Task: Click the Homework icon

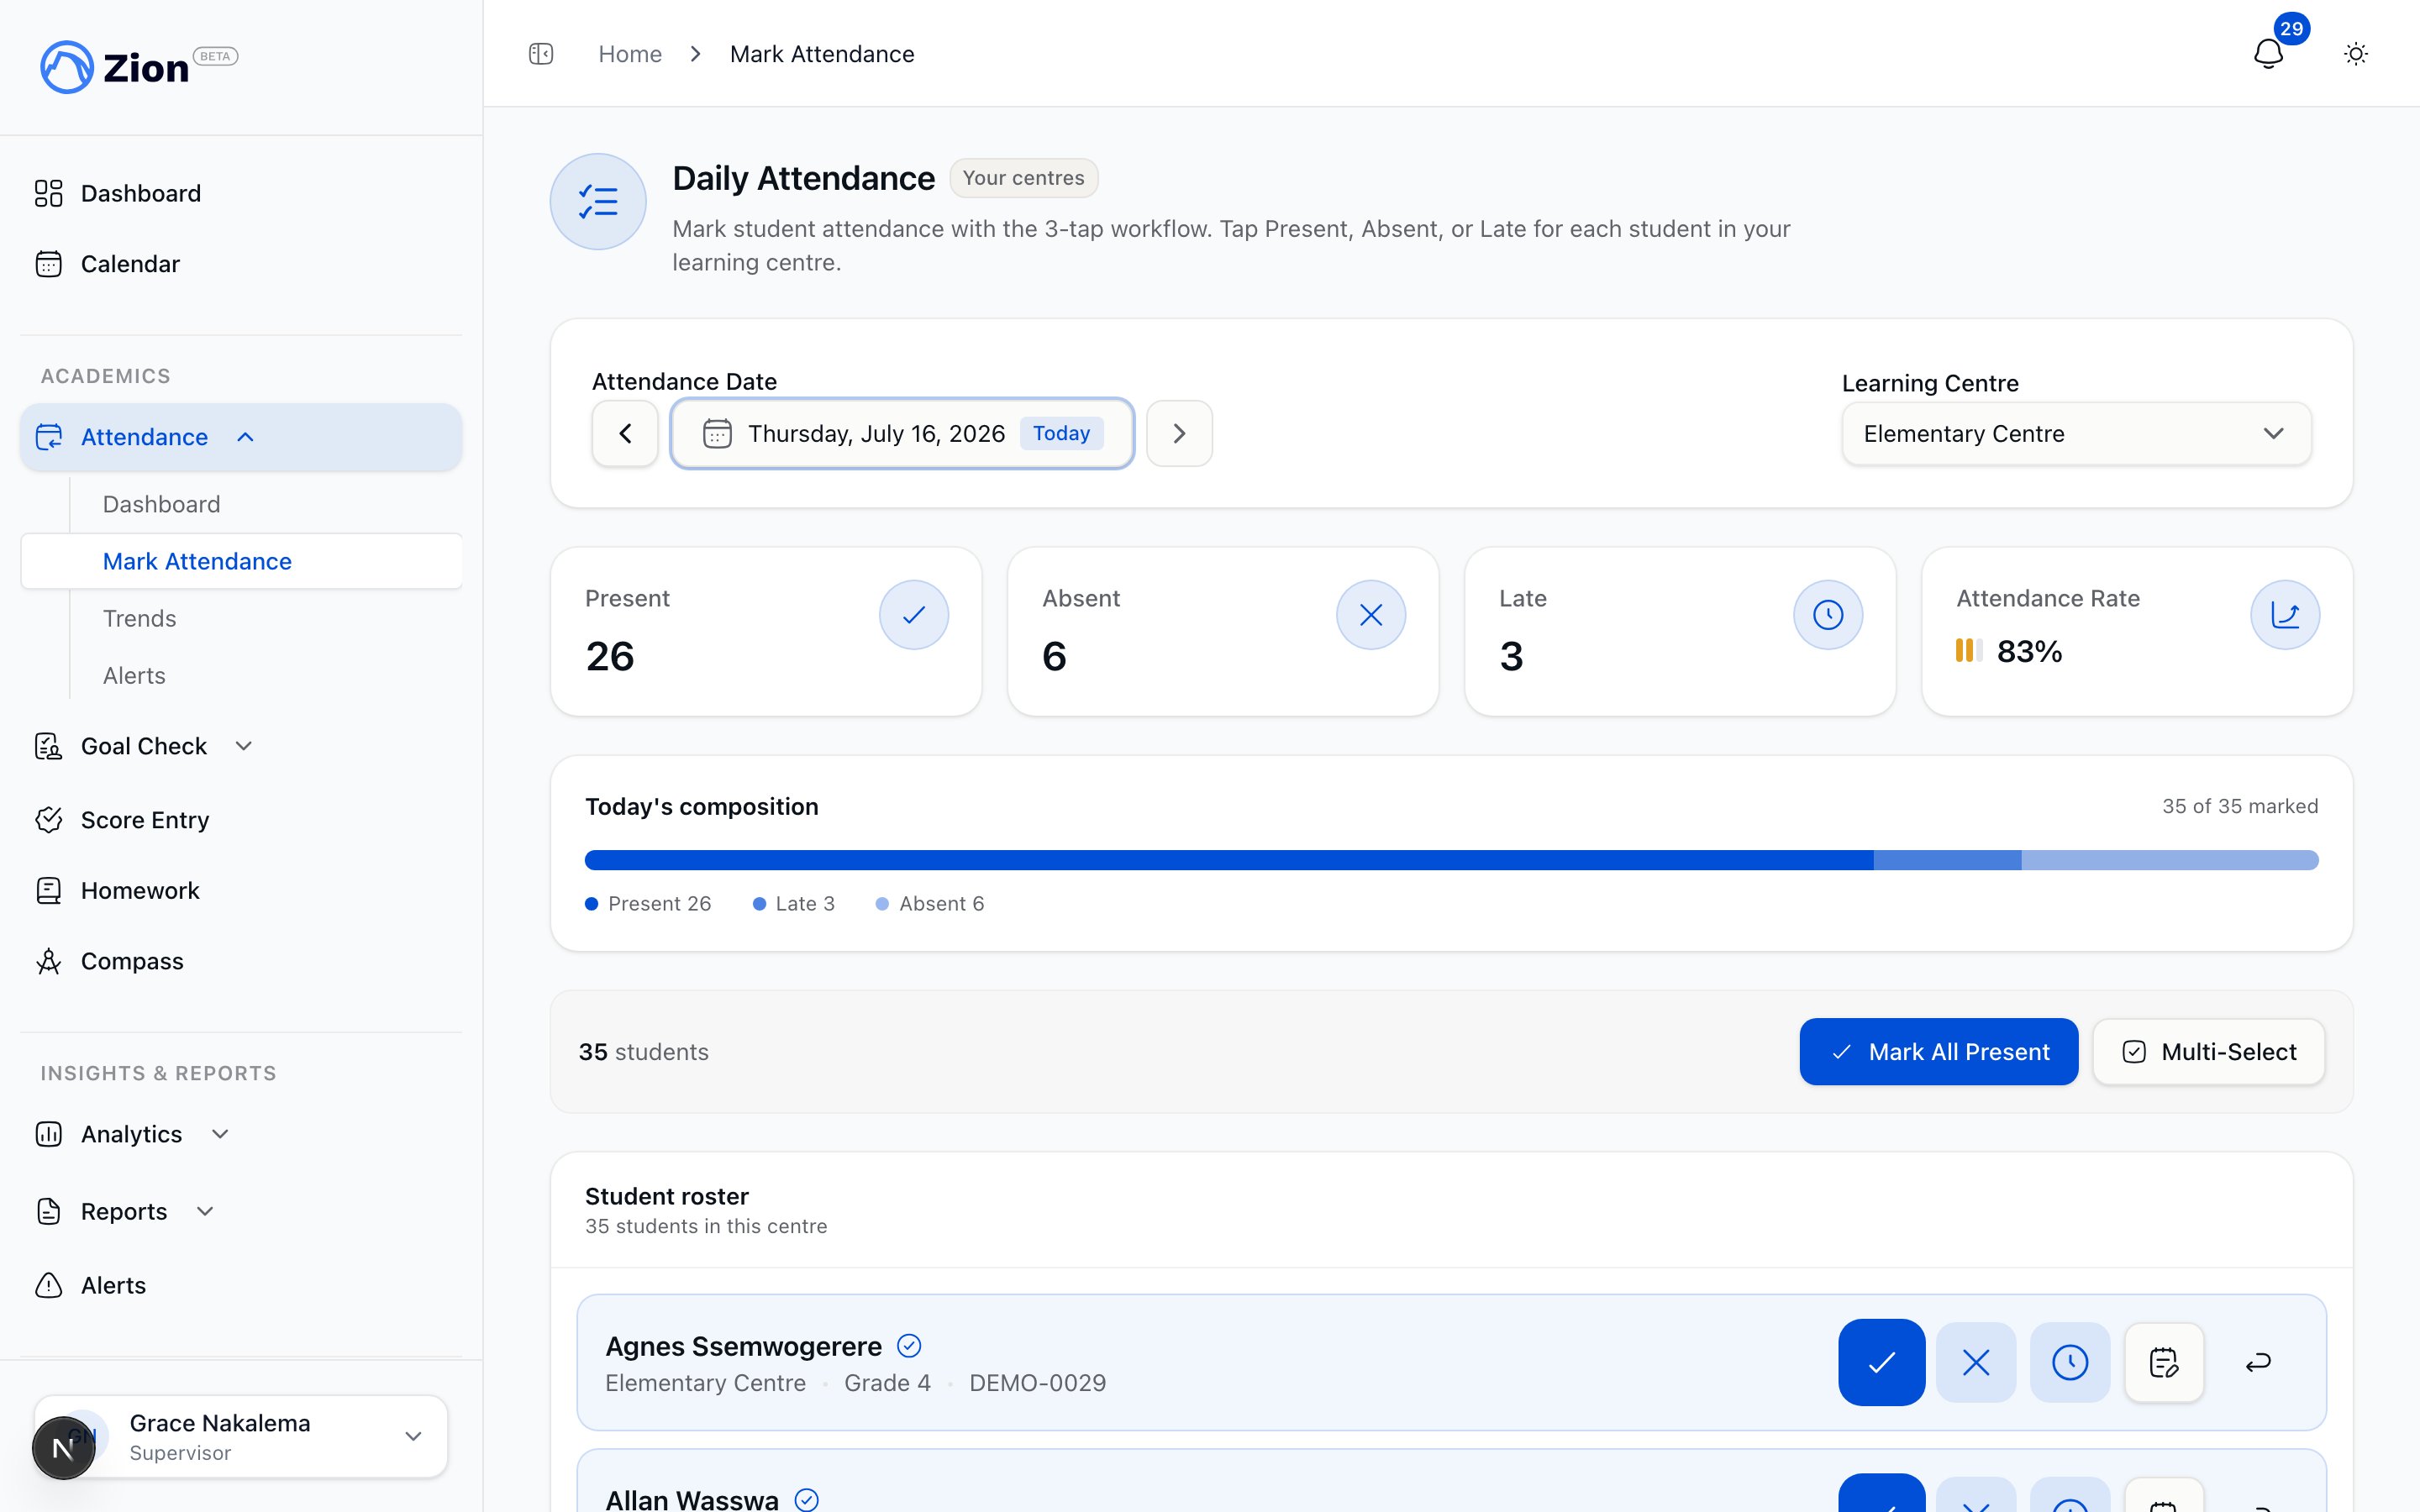Action: 48,891
